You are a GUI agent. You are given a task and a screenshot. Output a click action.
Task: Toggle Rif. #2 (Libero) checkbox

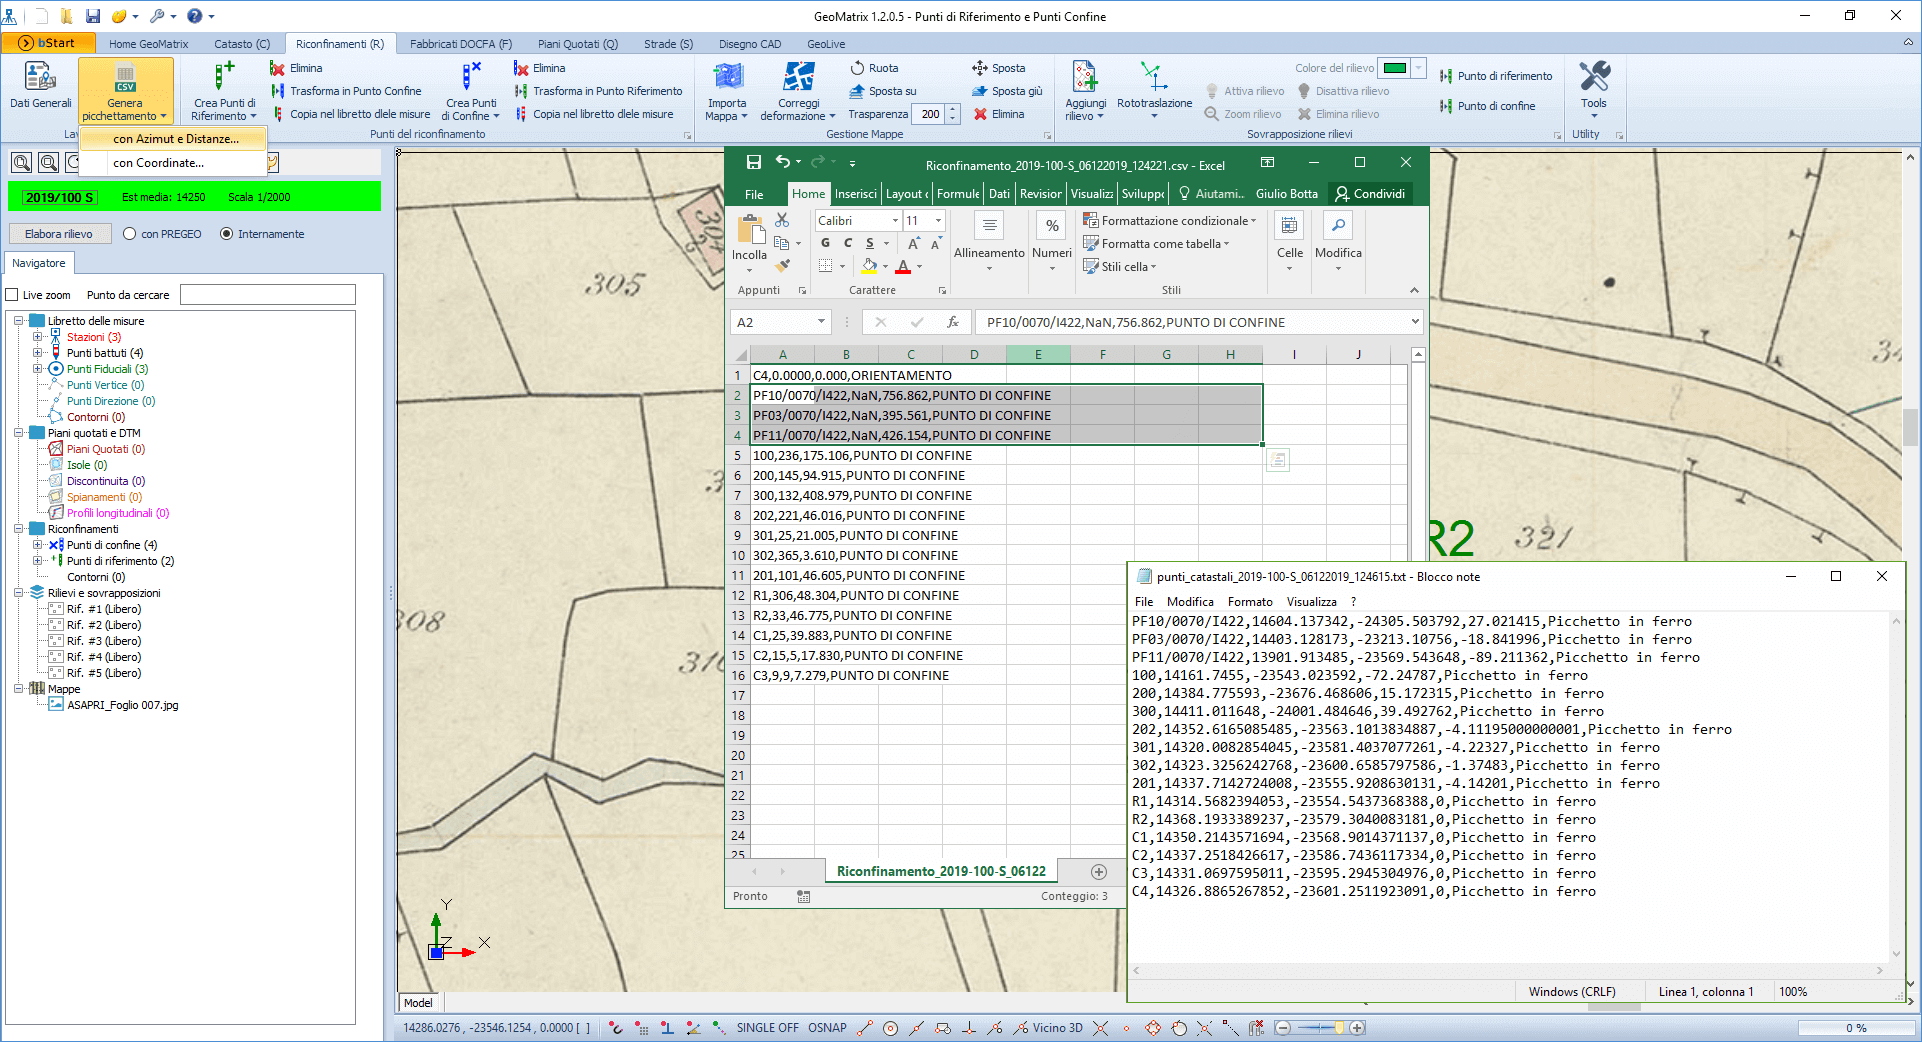click(56, 625)
